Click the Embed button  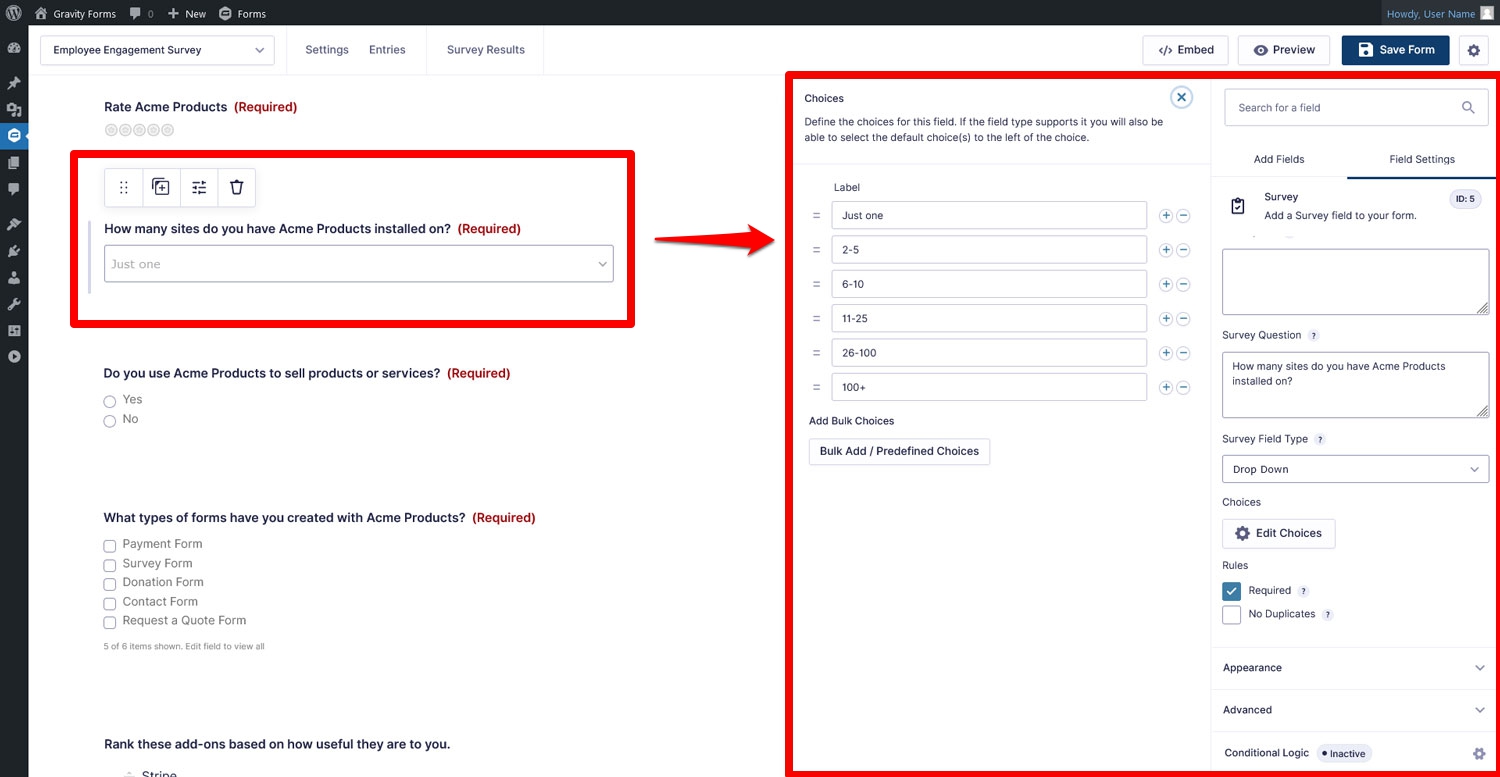point(1185,50)
